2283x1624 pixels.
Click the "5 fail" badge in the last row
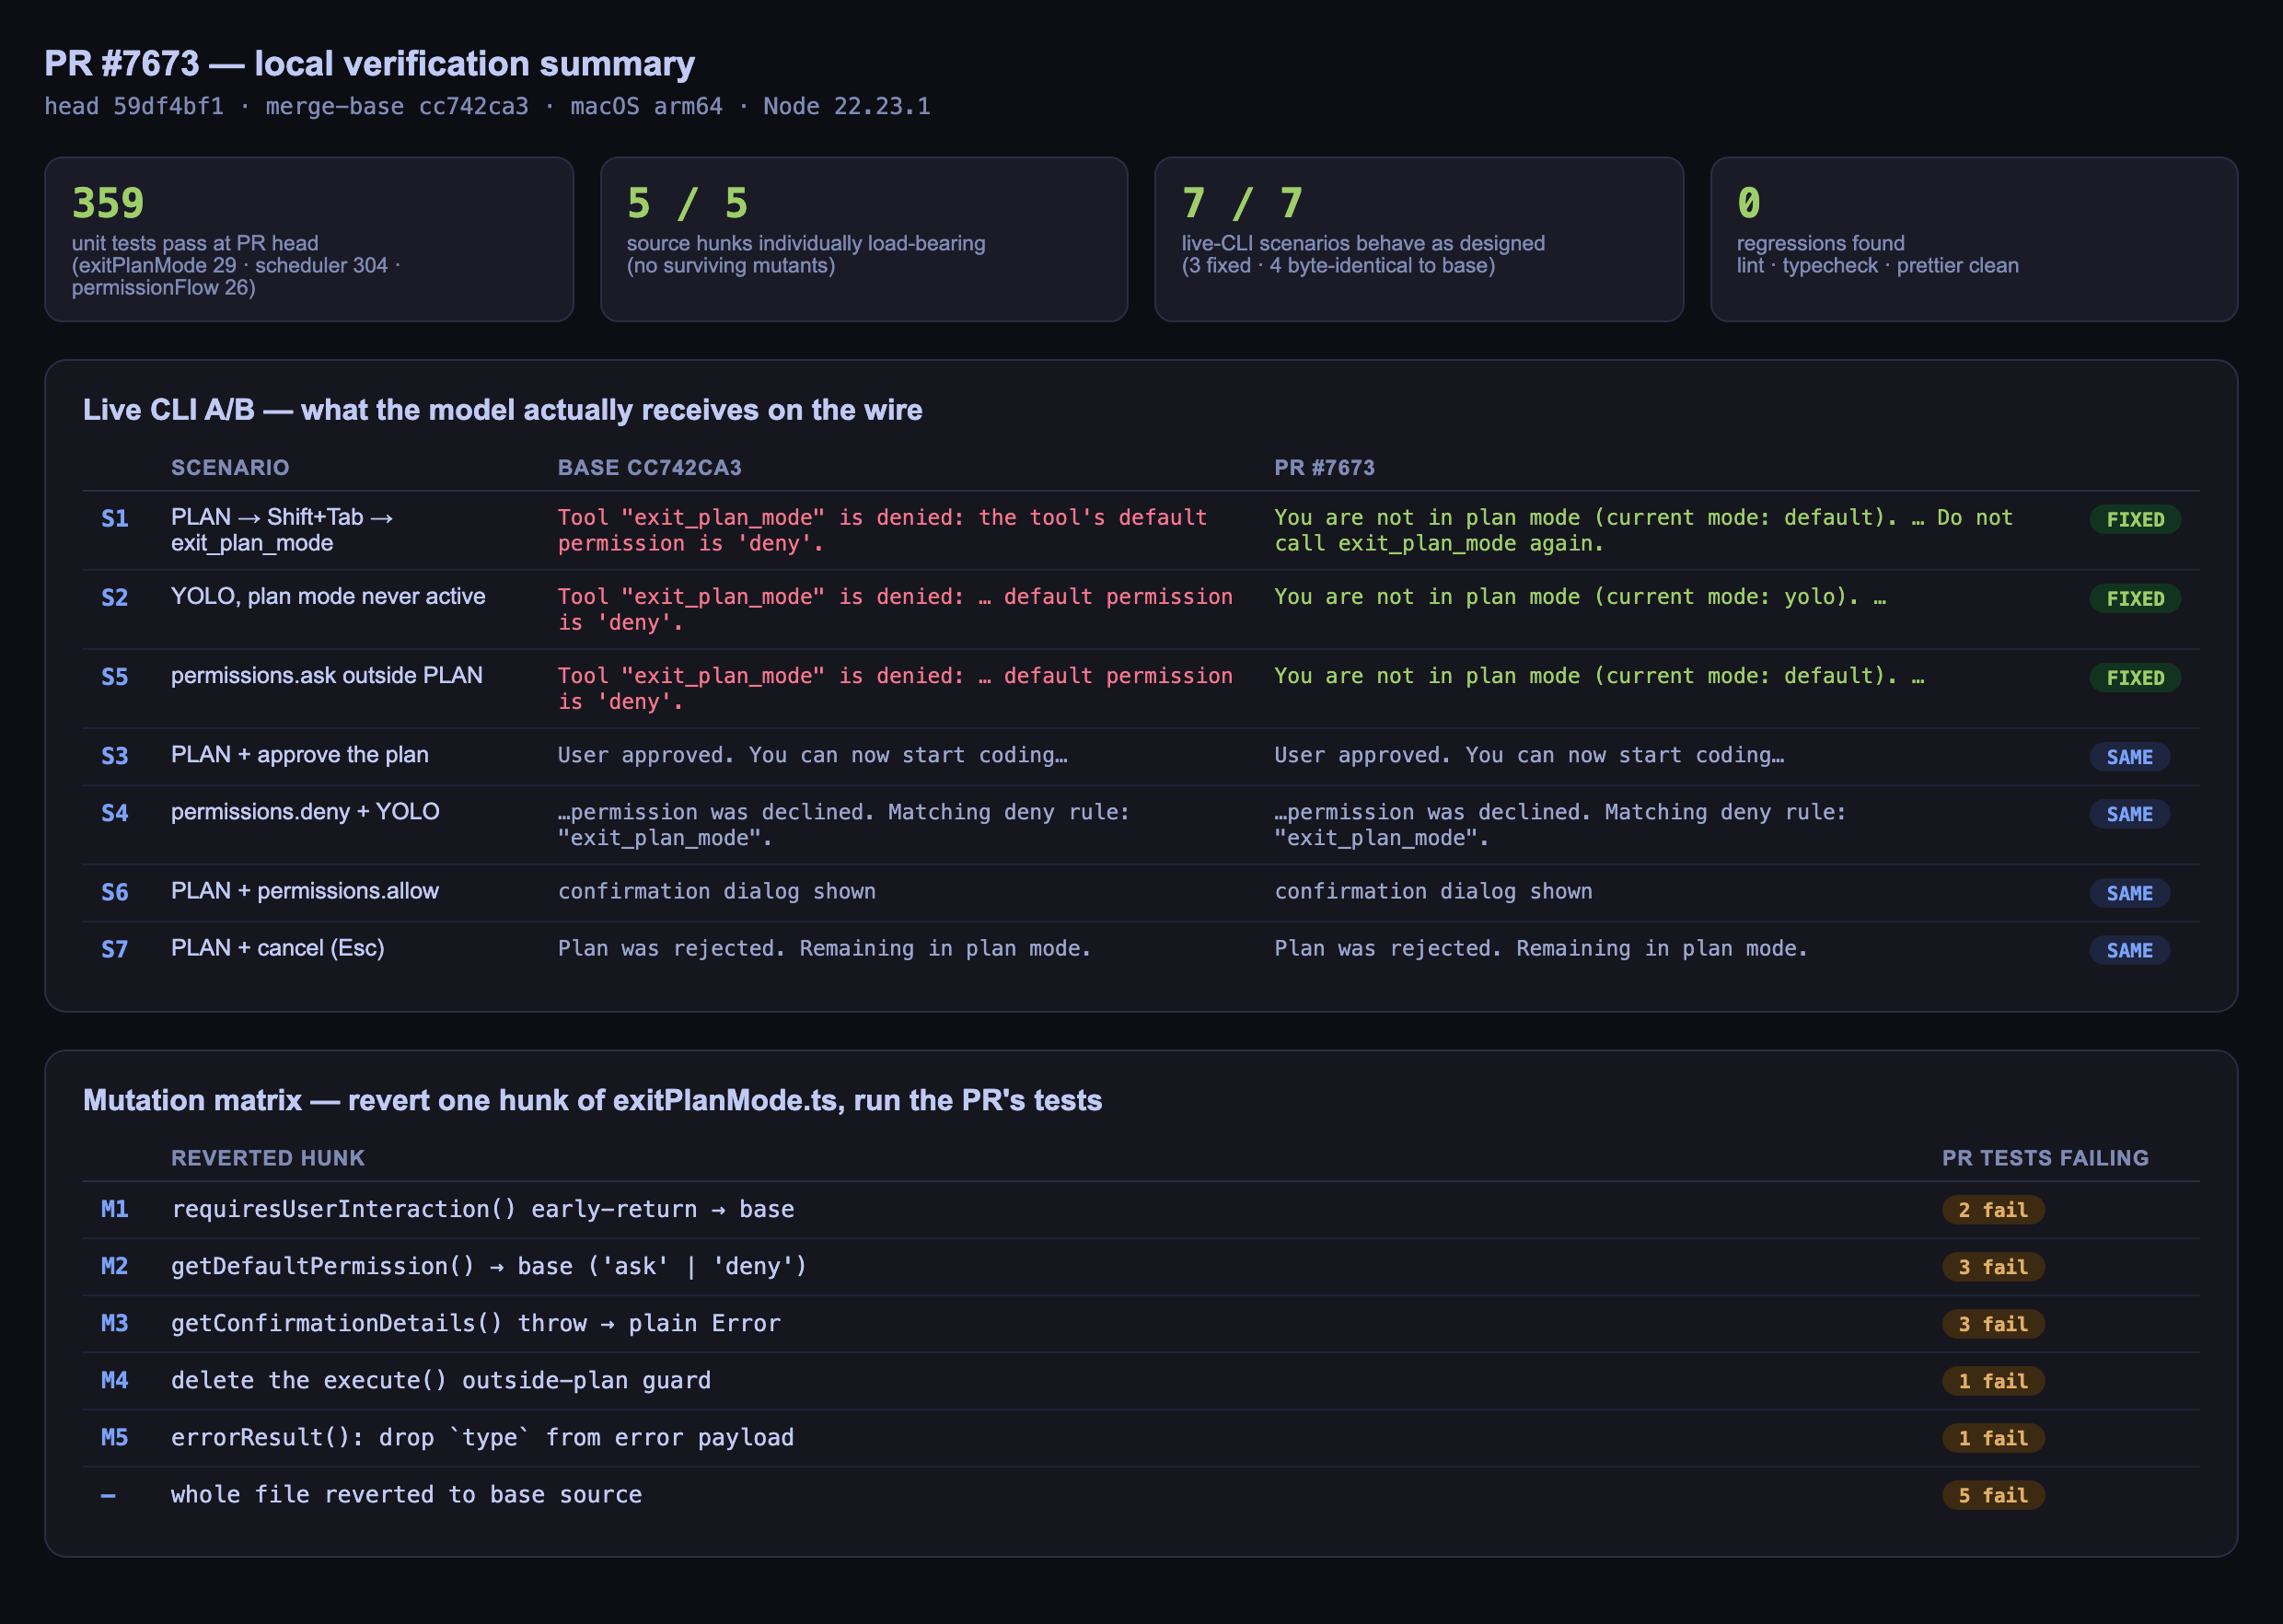(x=1993, y=1495)
